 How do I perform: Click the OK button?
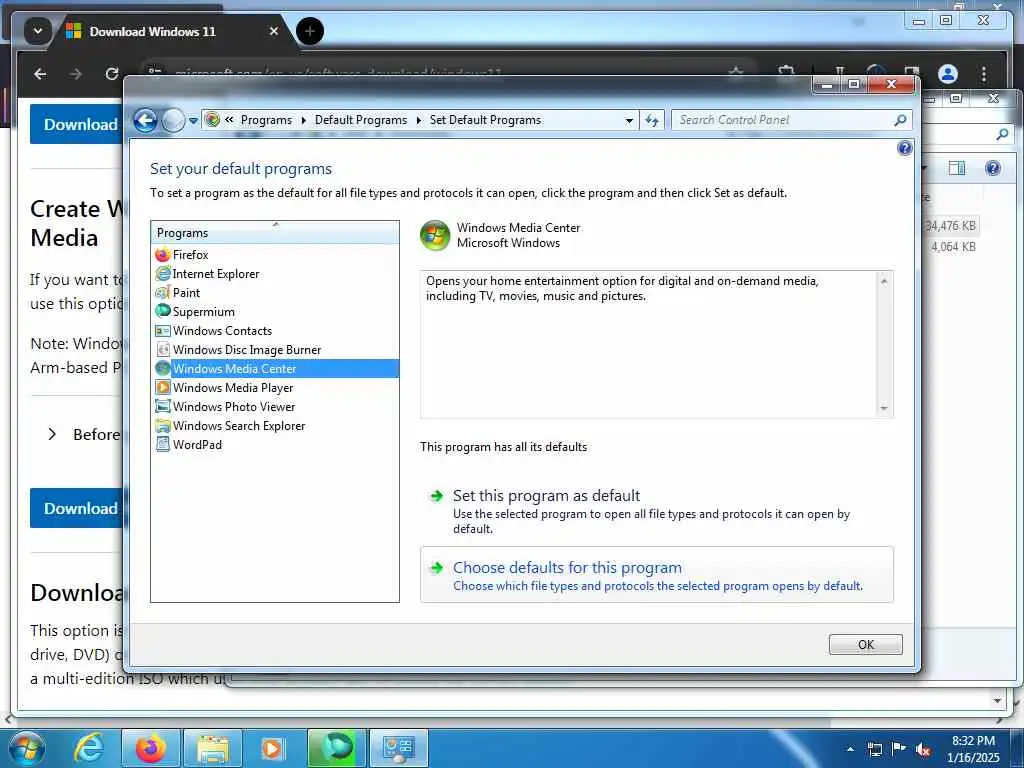tap(865, 645)
